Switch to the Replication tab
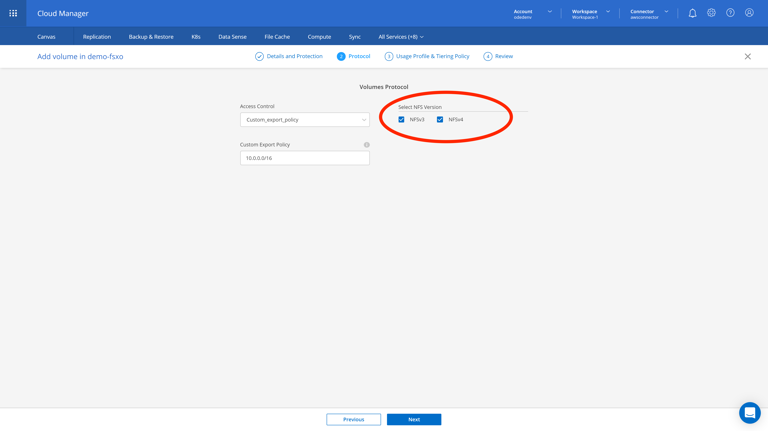 (97, 37)
